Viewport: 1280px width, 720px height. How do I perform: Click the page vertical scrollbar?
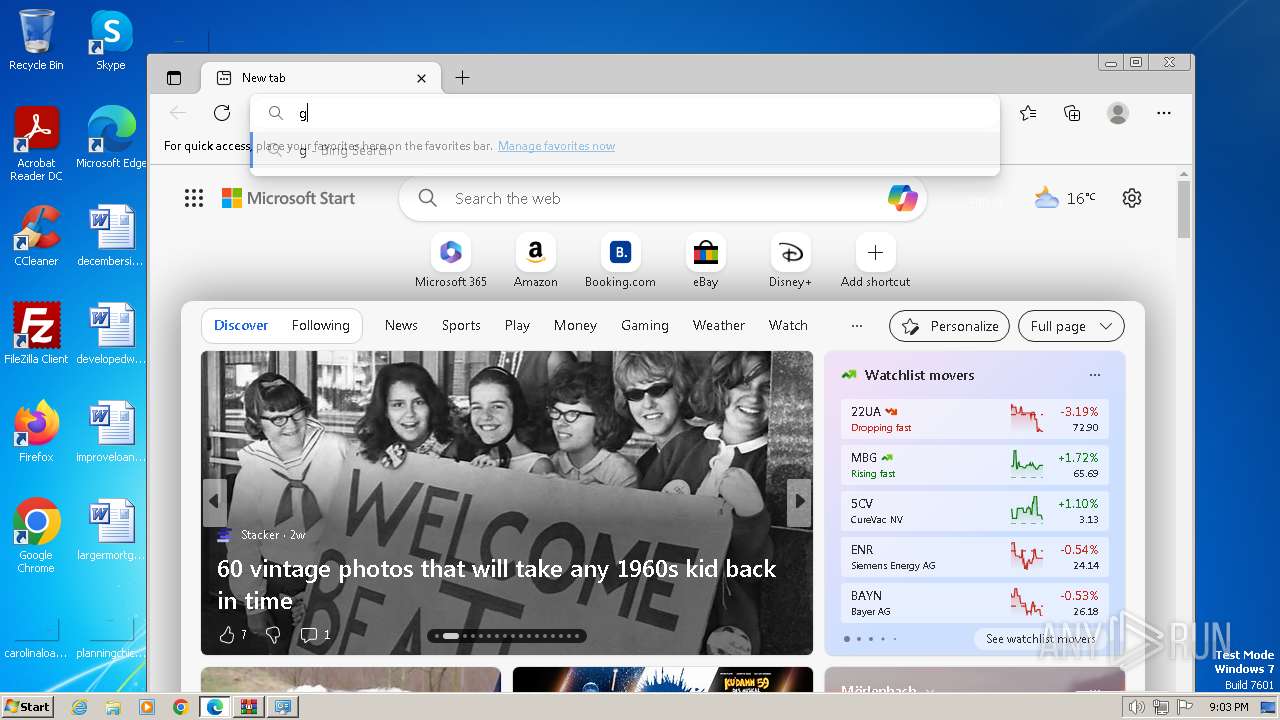(x=1184, y=209)
